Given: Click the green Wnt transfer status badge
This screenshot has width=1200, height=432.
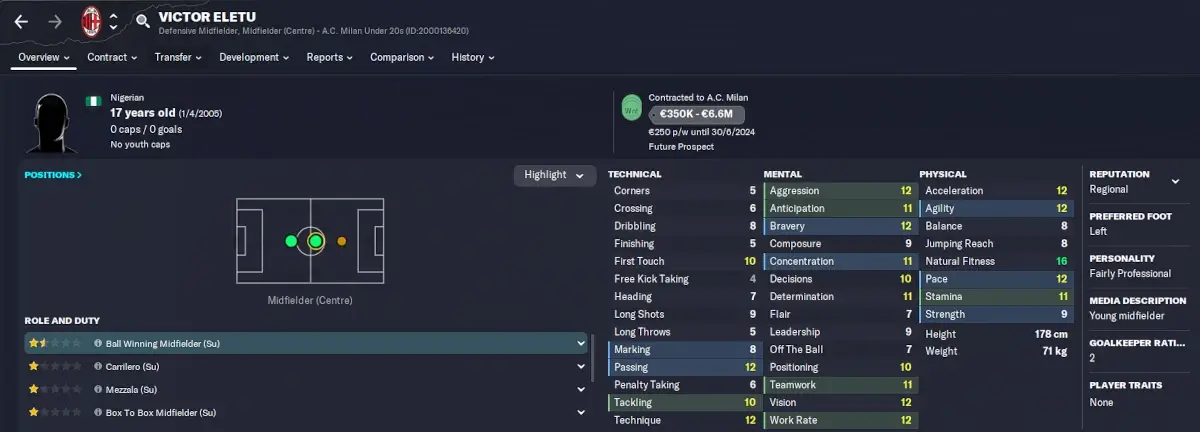Looking at the screenshot, I should tap(631, 107).
